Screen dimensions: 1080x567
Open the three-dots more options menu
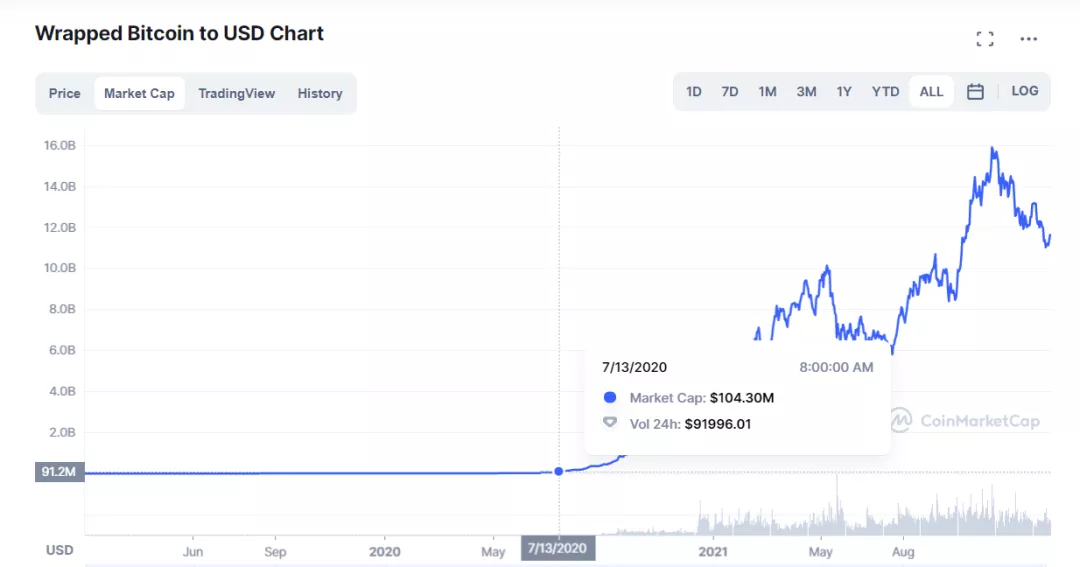tap(1029, 39)
